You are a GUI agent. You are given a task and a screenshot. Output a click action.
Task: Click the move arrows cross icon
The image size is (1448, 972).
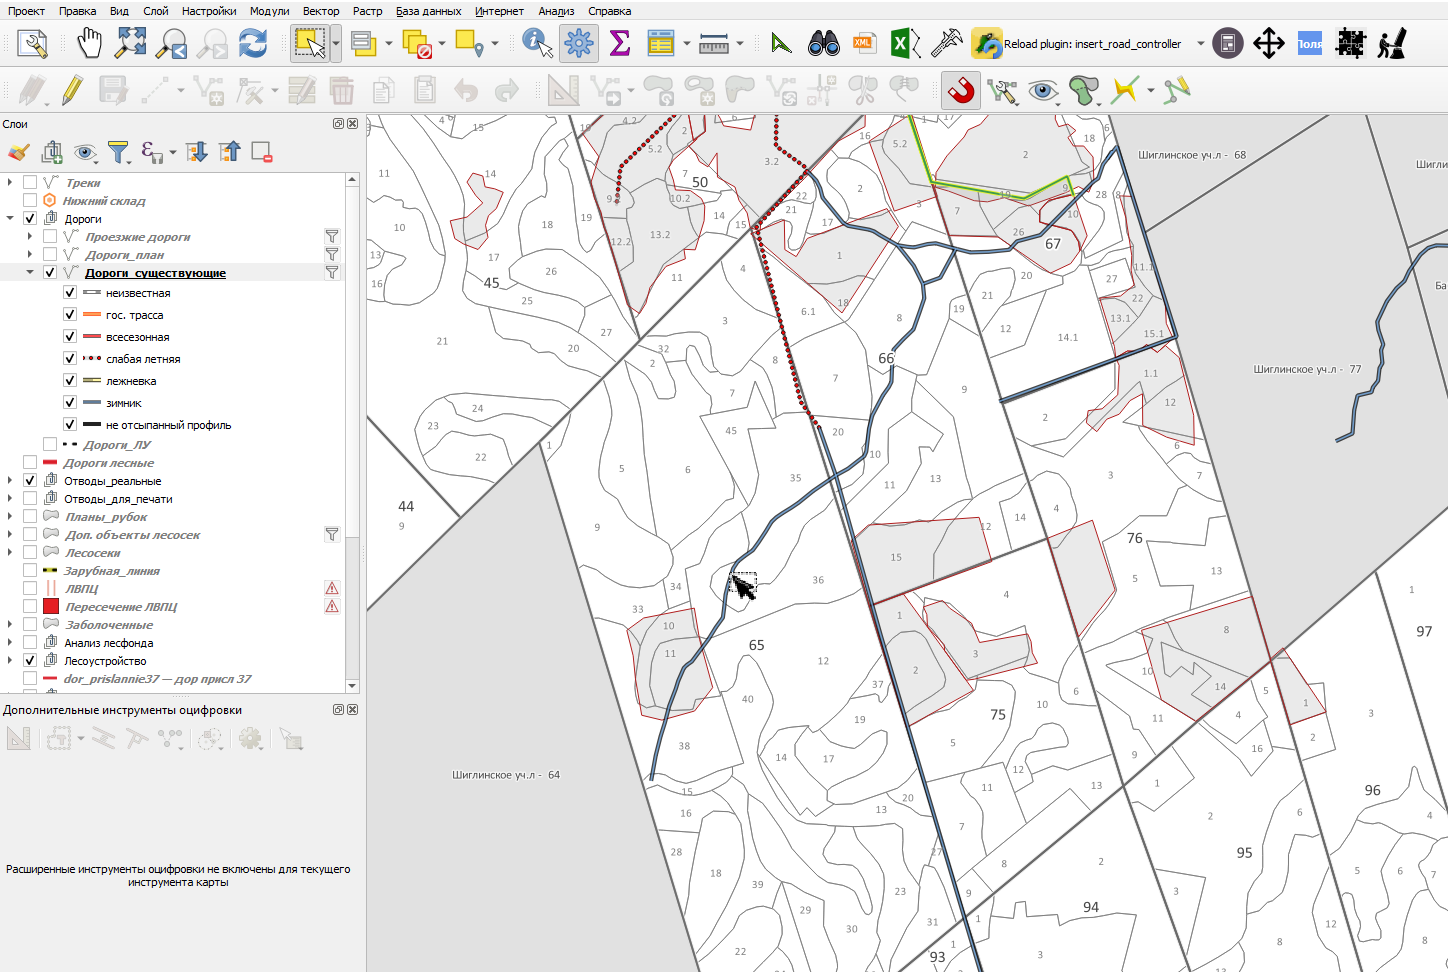(1269, 43)
